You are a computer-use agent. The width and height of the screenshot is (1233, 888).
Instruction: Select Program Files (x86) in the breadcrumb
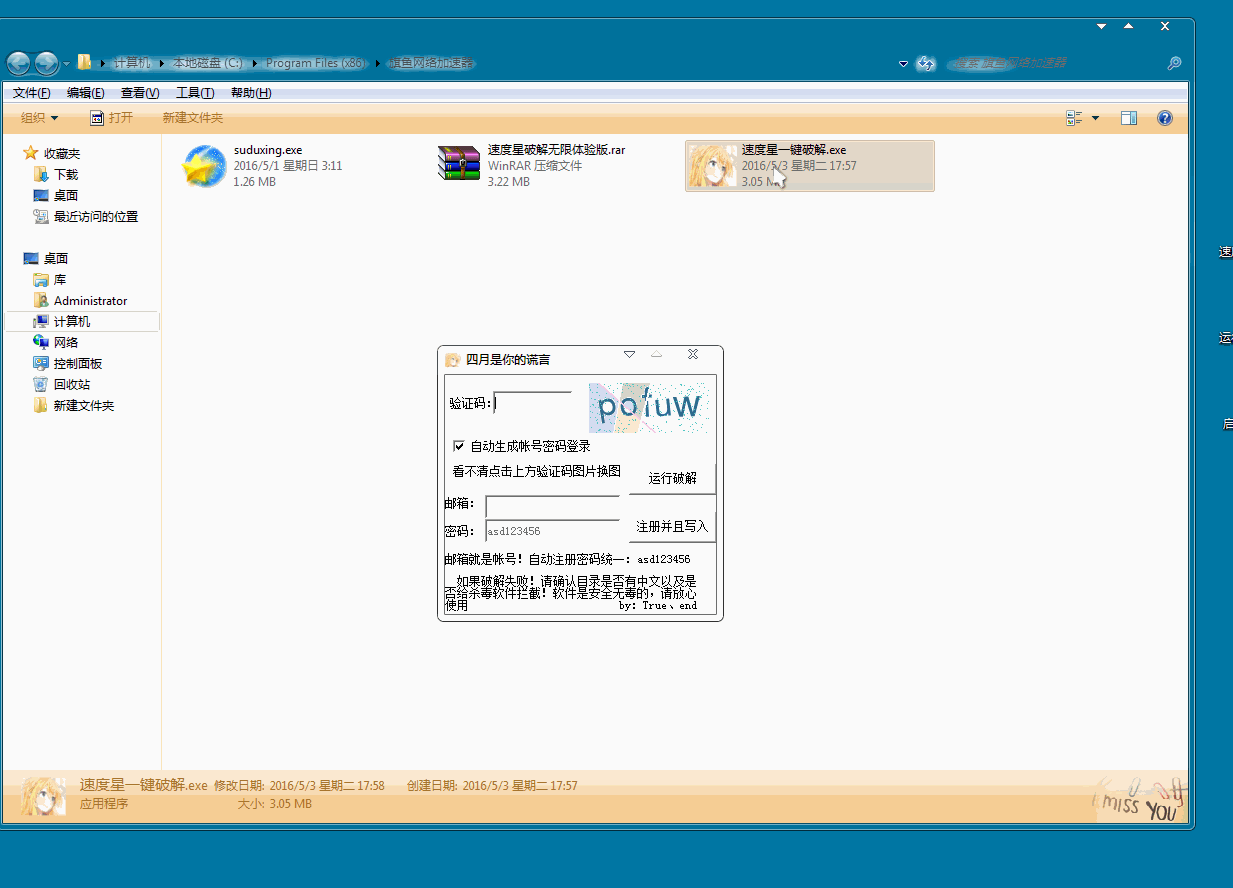[x=315, y=63]
